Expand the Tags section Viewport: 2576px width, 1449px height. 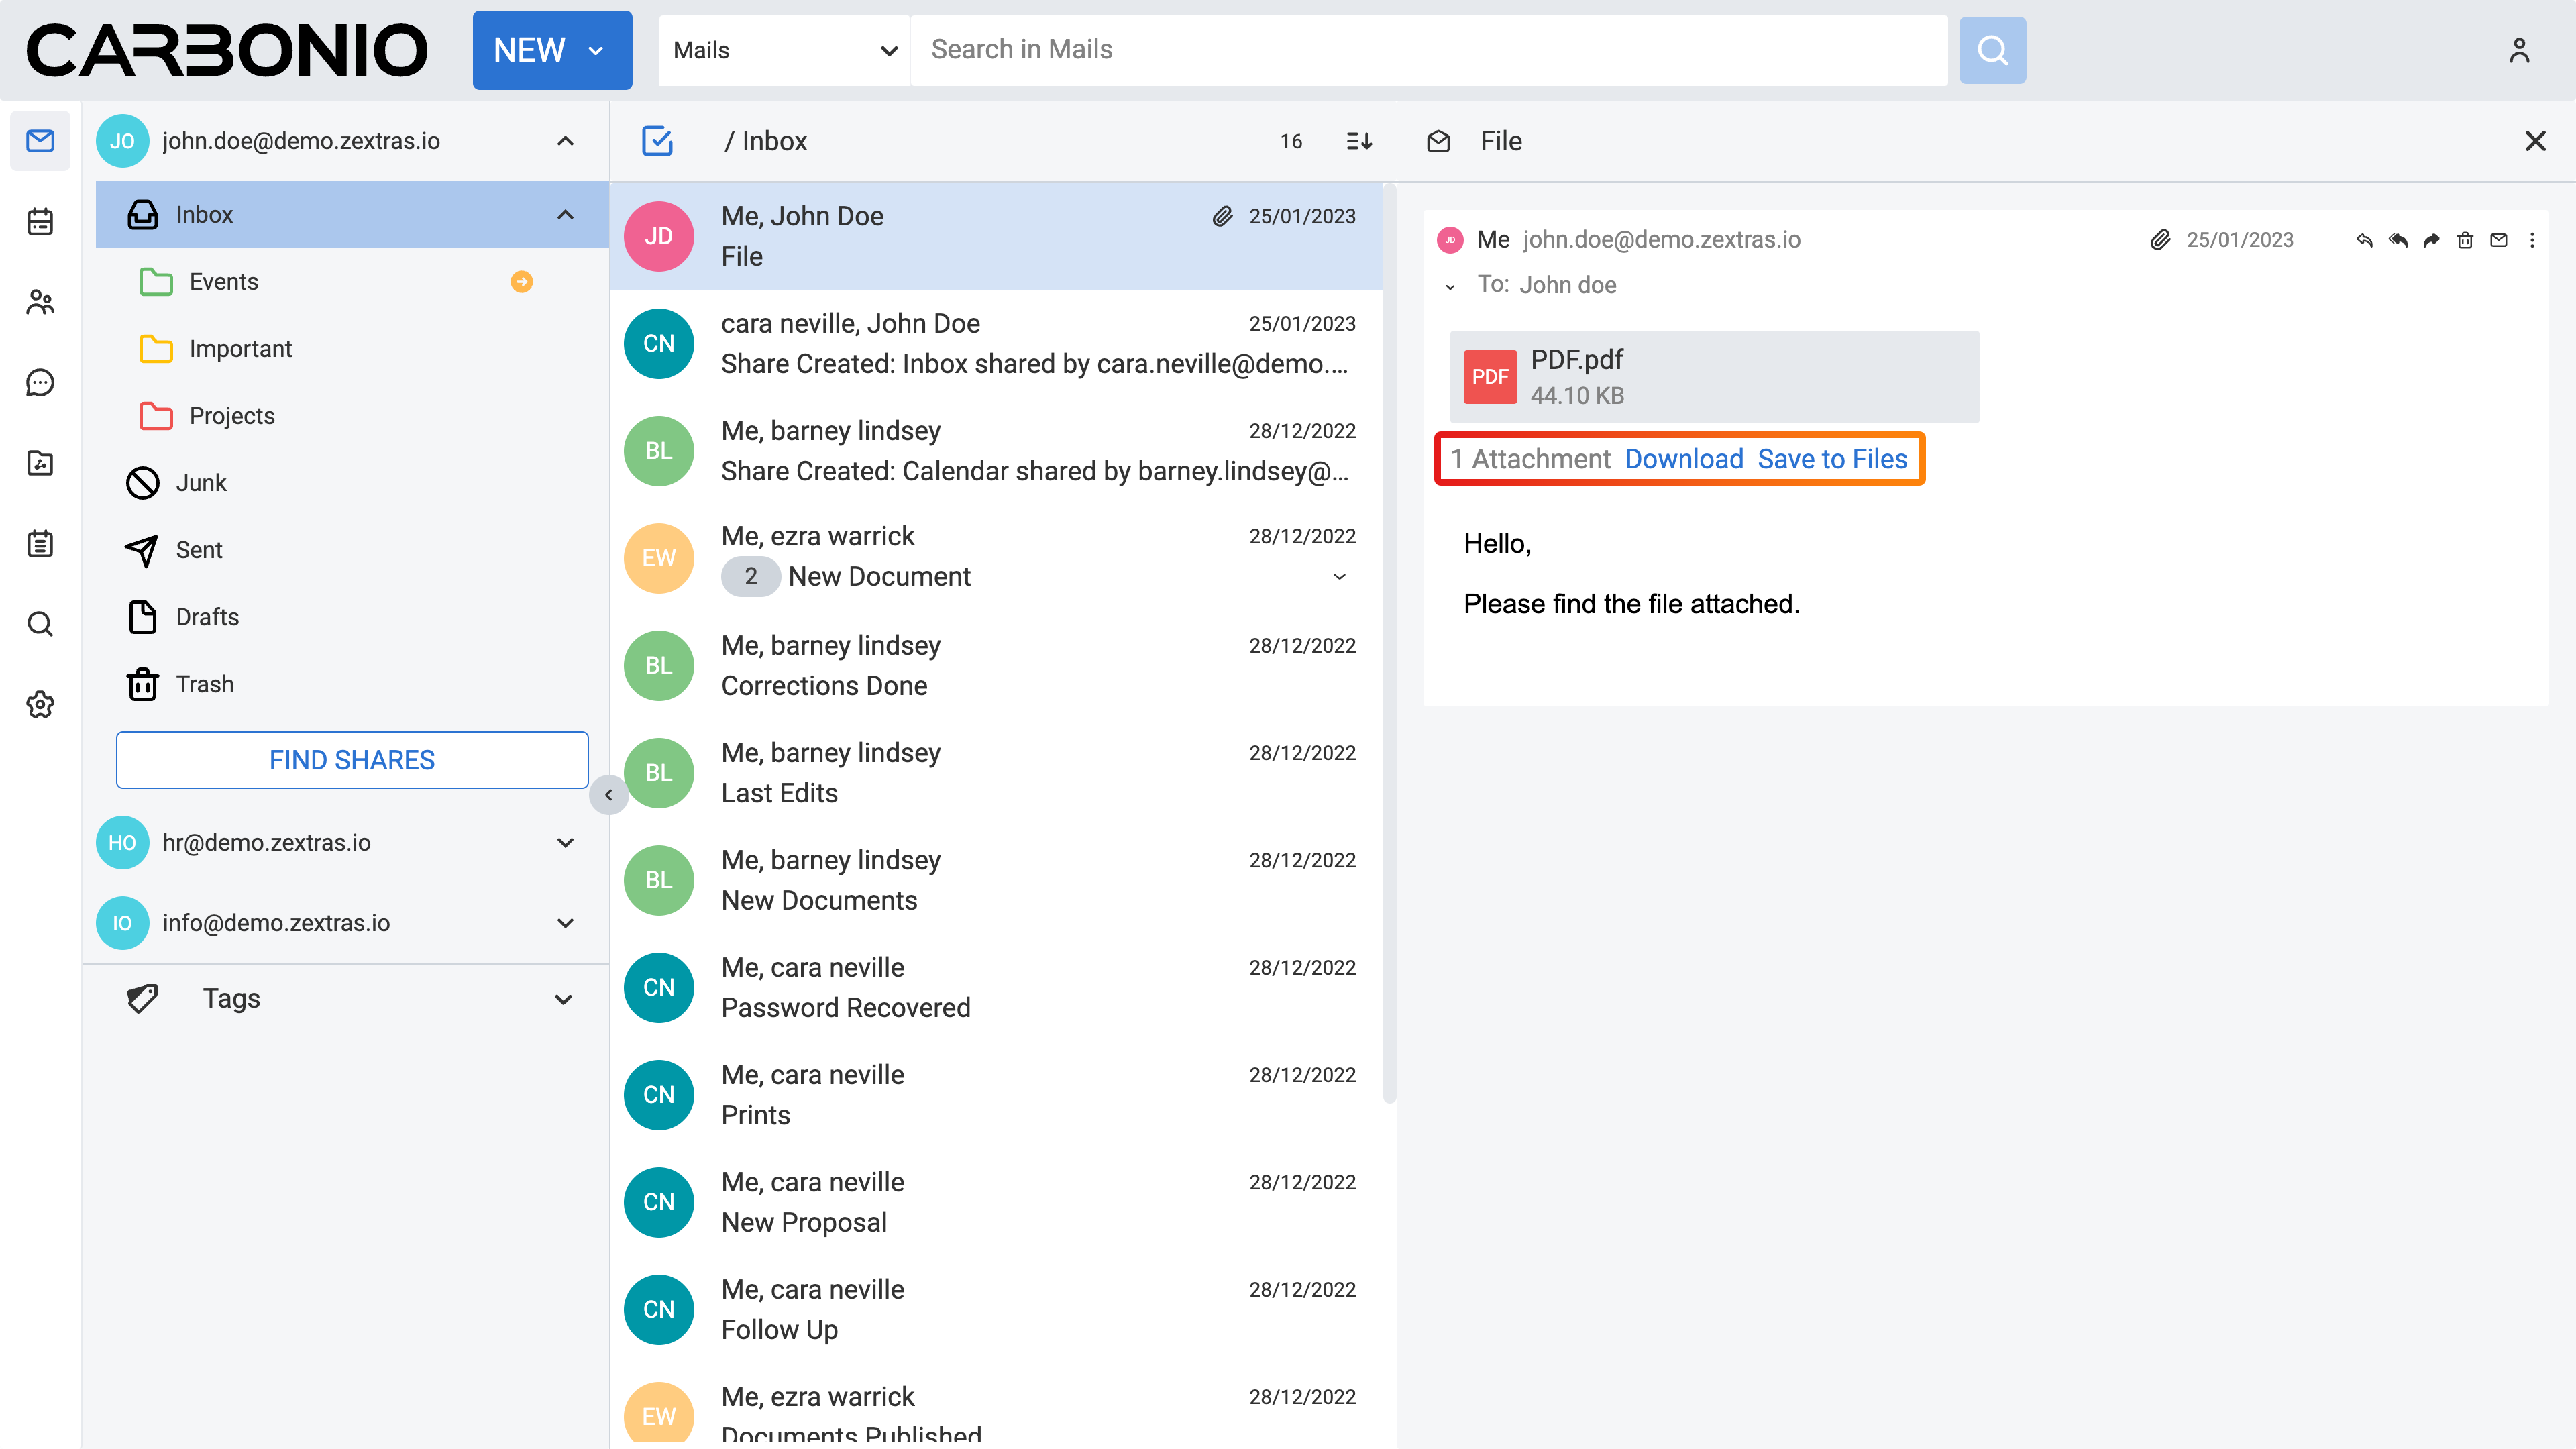564,999
